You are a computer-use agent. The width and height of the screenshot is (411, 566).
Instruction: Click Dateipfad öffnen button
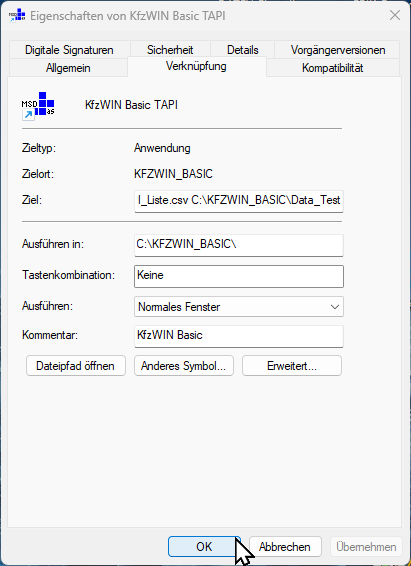pyautogui.click(x=76, y=366)
